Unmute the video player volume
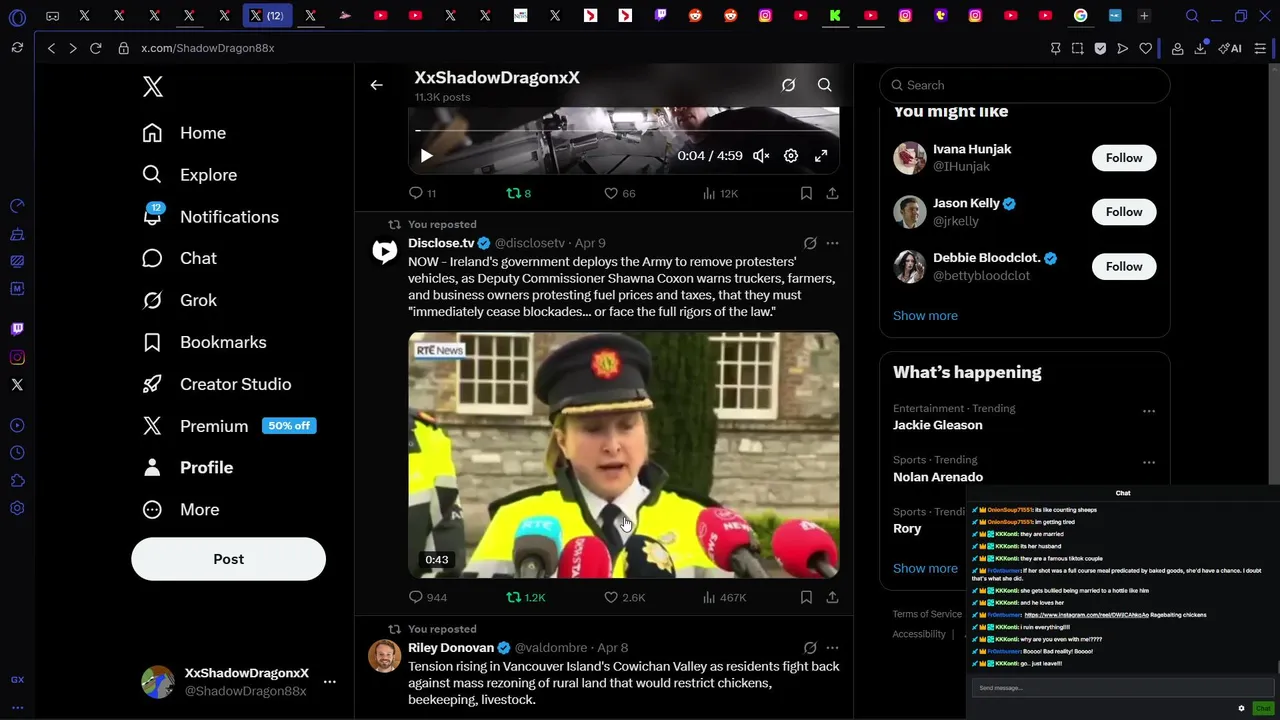The width and height of the screenshot is (1280, 720). pos(761,156)
